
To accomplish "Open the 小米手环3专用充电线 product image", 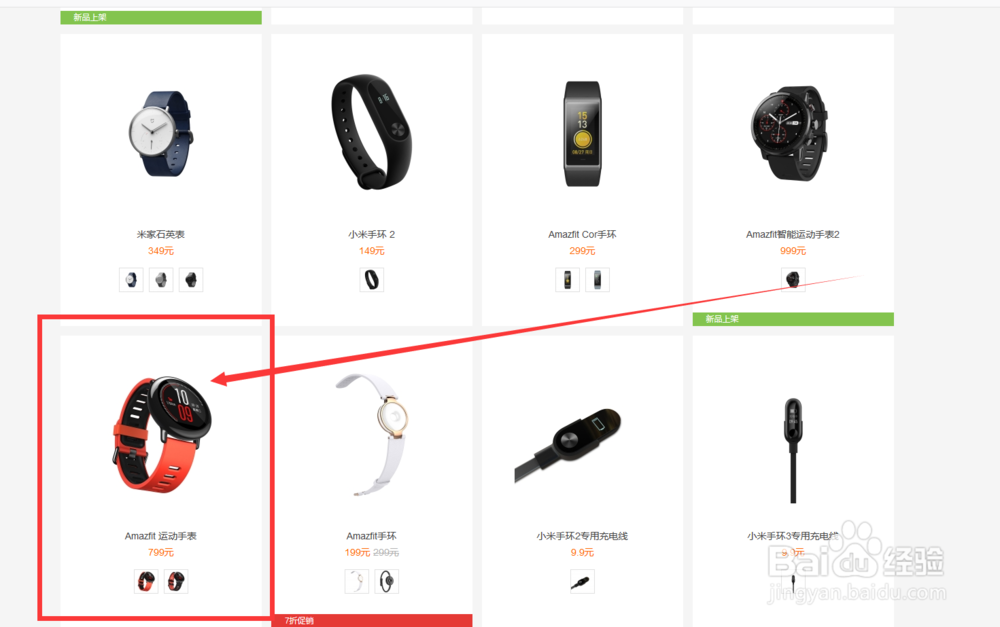I will [x=793, y=450].
